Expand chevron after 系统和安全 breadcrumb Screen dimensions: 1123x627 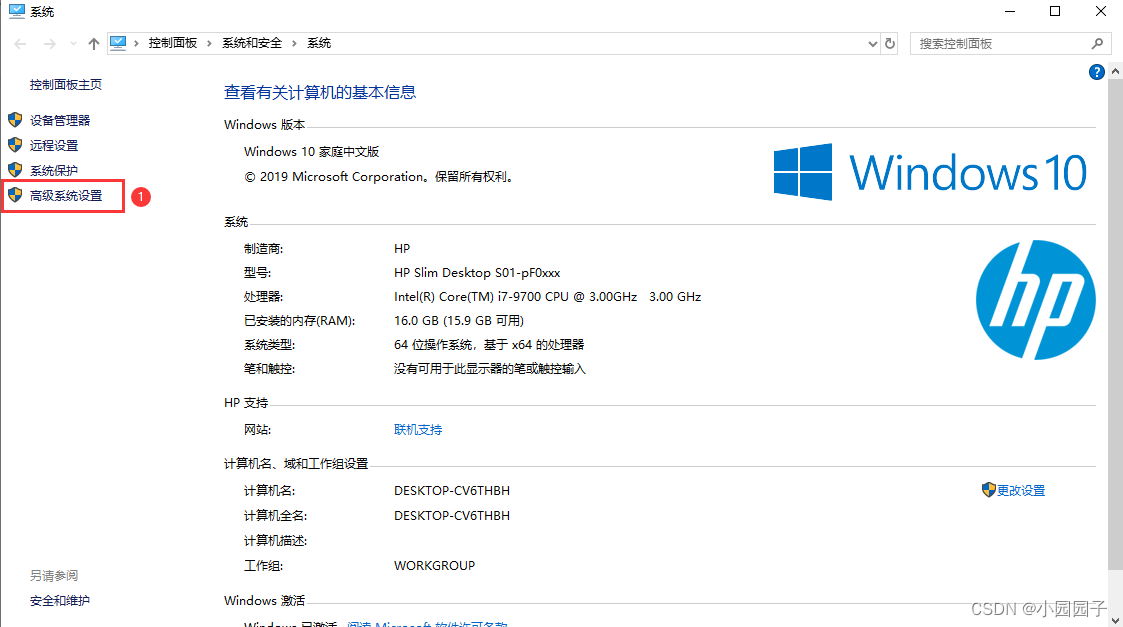click(294, 43)
